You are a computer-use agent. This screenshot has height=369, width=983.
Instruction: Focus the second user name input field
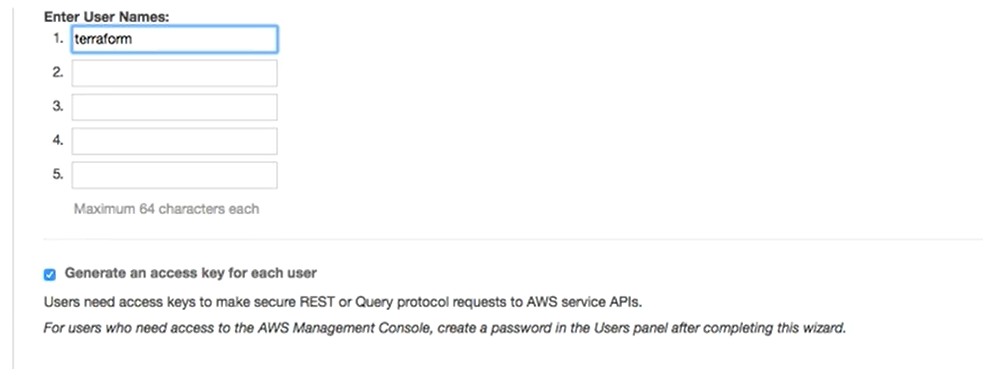(174, 73)
